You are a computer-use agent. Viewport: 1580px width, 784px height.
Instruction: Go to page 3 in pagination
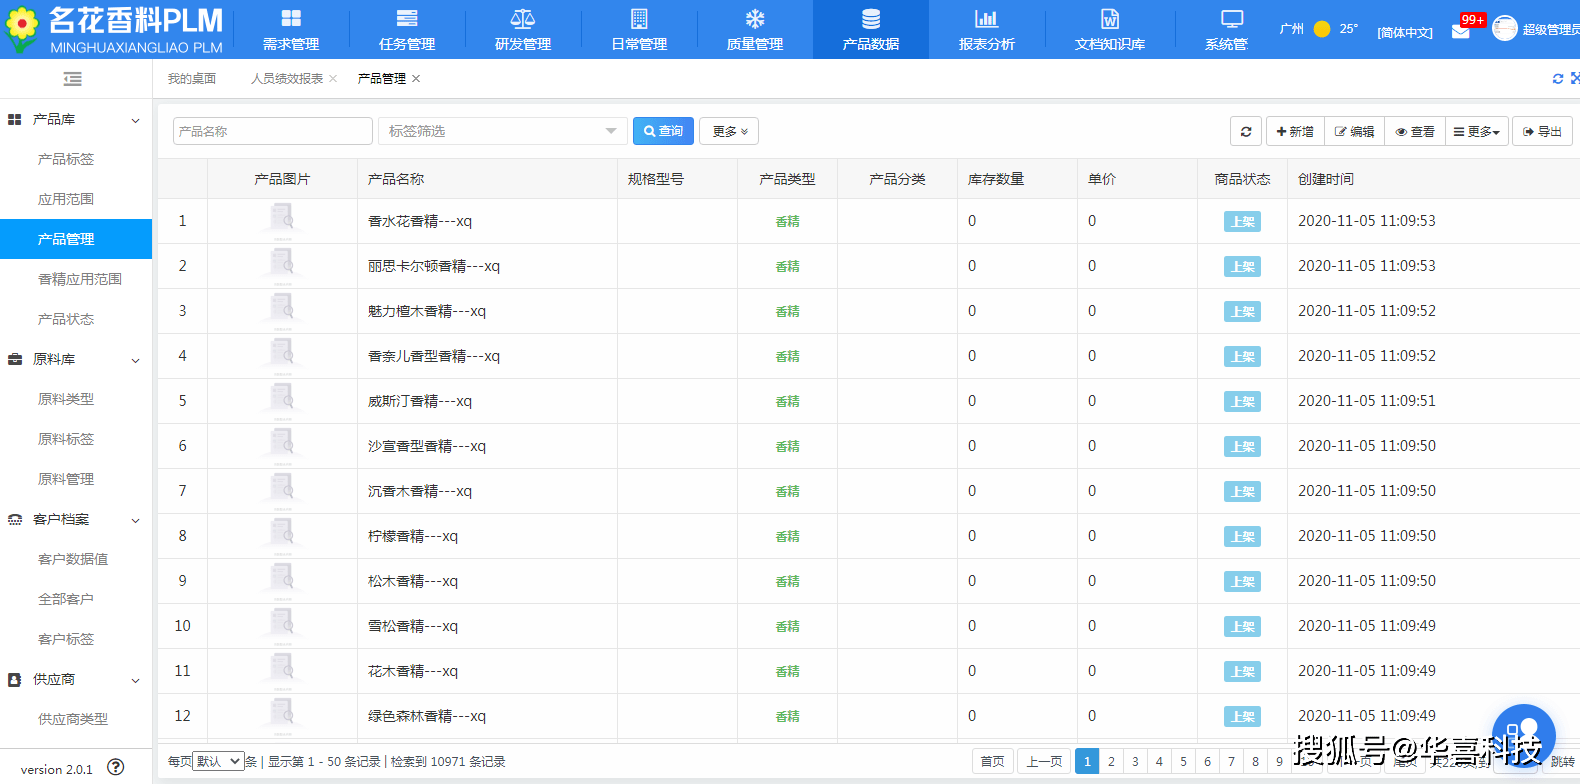tap(1135, 761)
